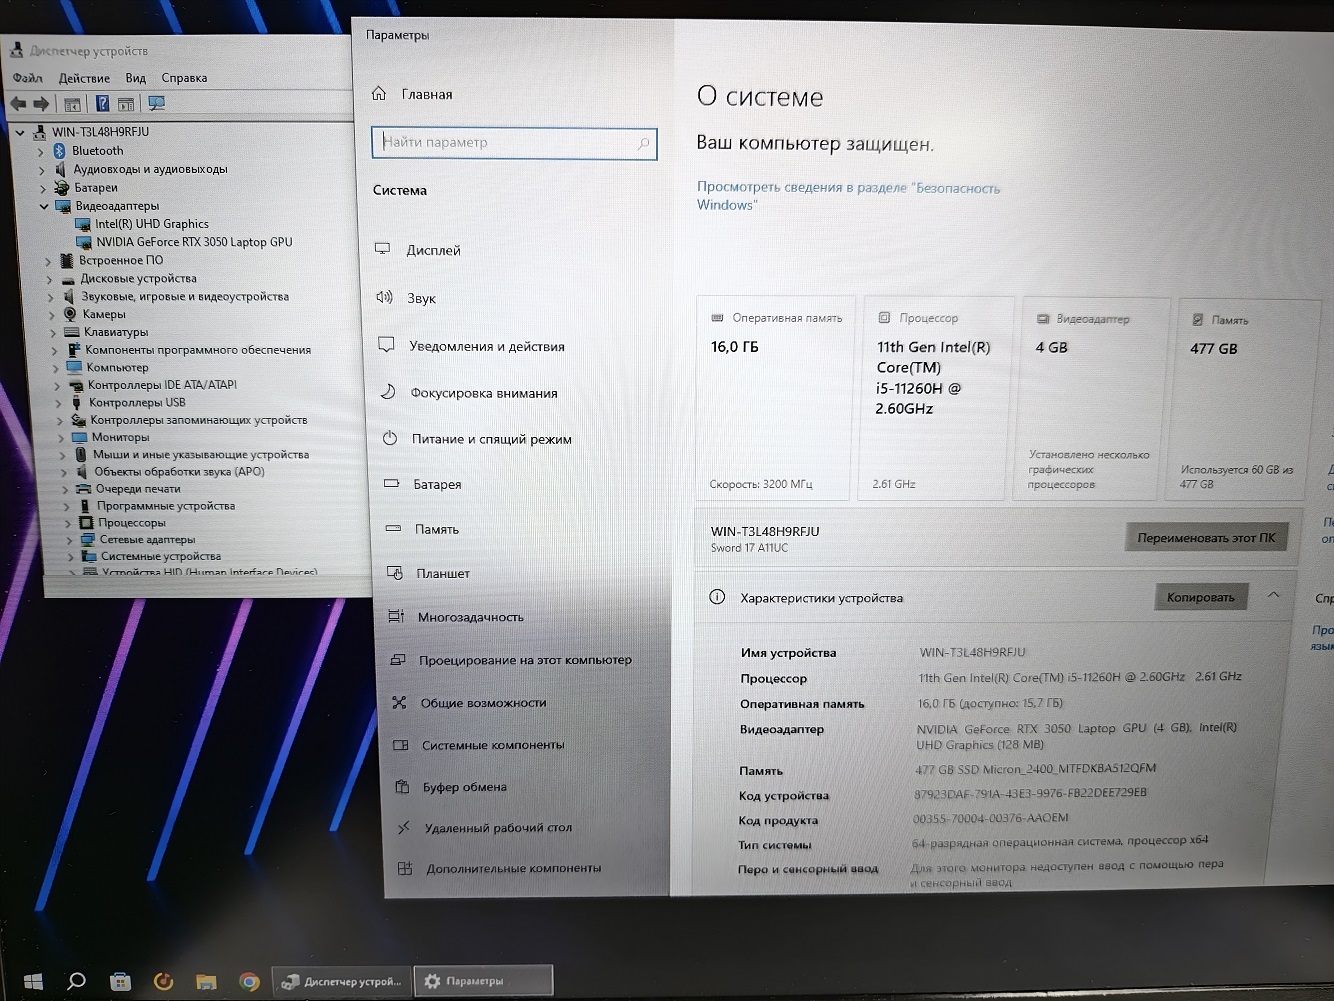Scan for hardware changes via monitor icon

(156, 103)
